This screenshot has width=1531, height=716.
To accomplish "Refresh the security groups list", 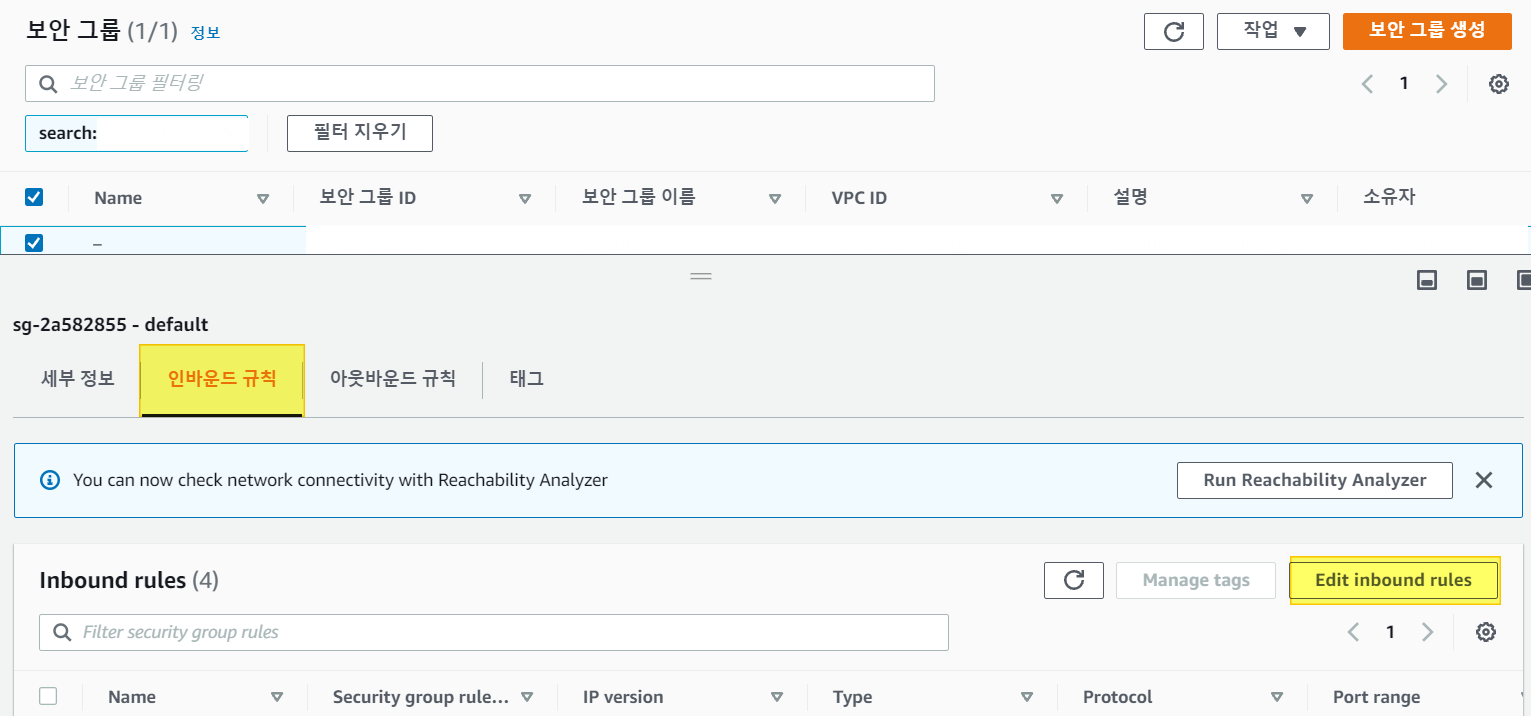I will point(1173,31).
